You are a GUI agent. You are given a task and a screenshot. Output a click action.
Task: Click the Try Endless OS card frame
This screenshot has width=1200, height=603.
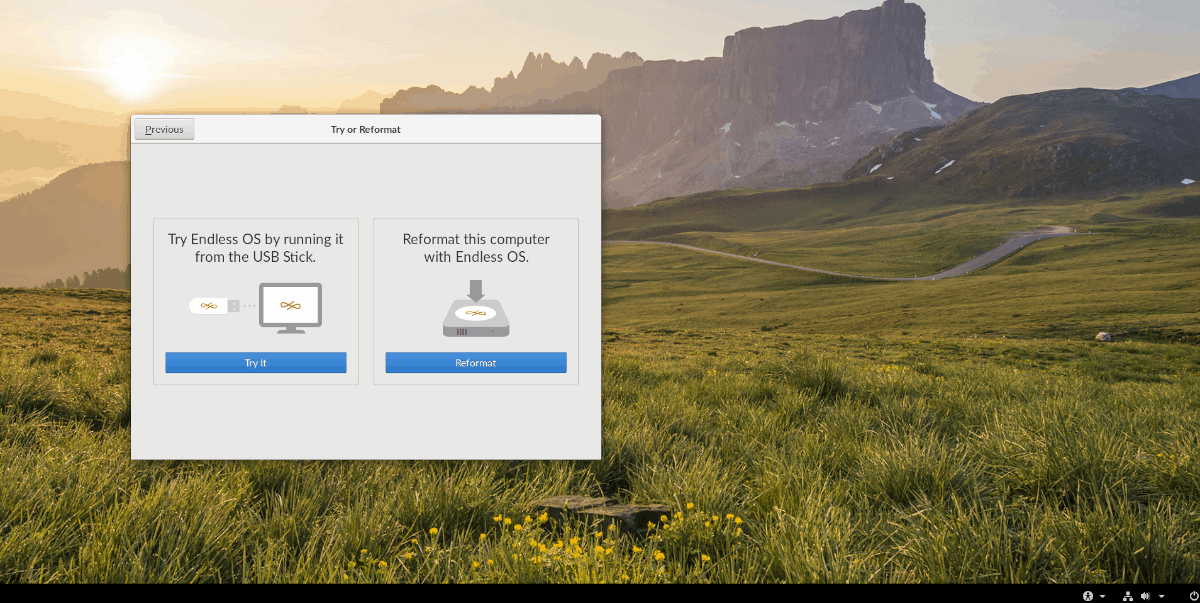tap(256, 301)
